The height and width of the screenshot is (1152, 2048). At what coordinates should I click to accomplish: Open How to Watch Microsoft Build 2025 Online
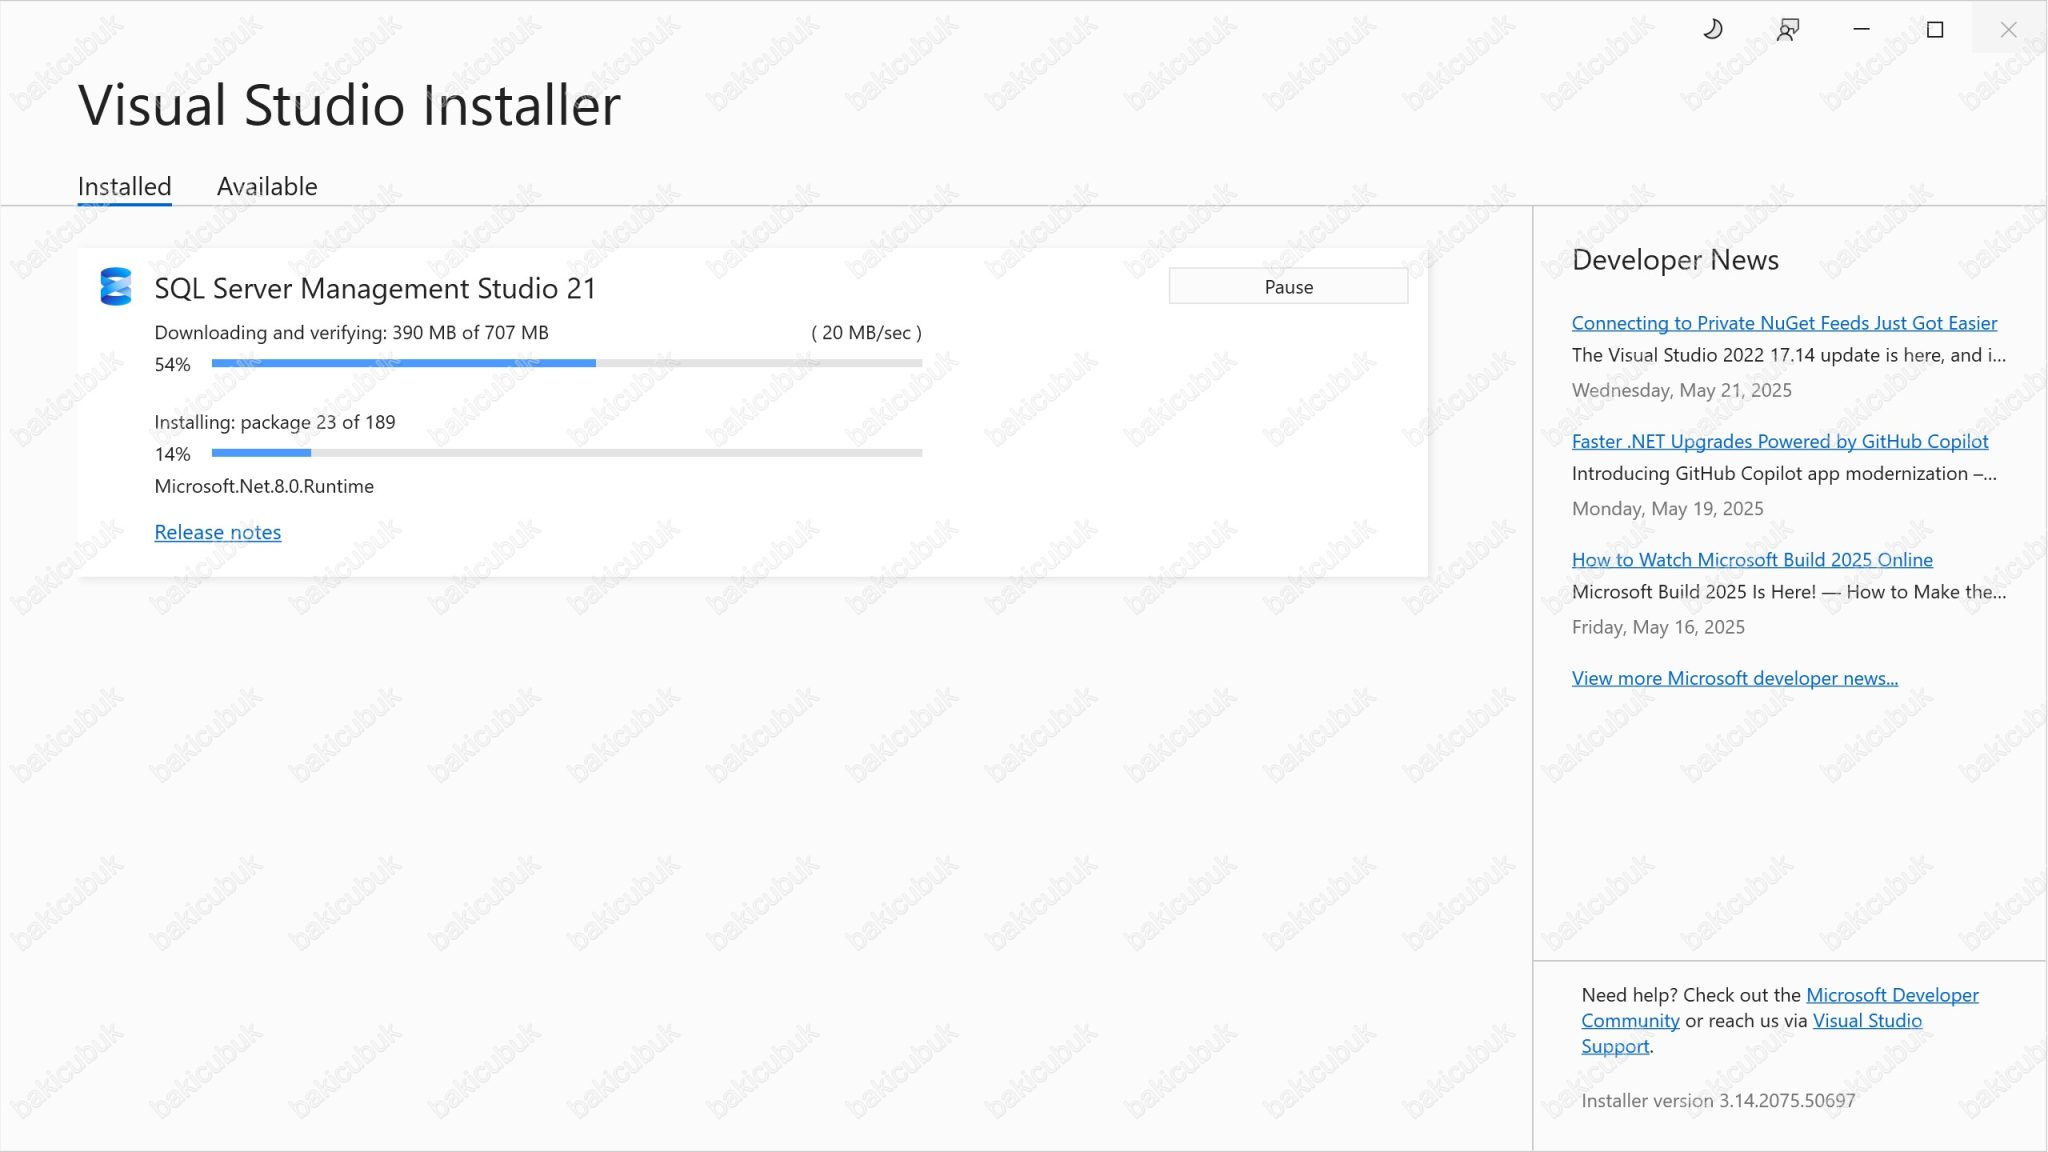click(1752, 560)
